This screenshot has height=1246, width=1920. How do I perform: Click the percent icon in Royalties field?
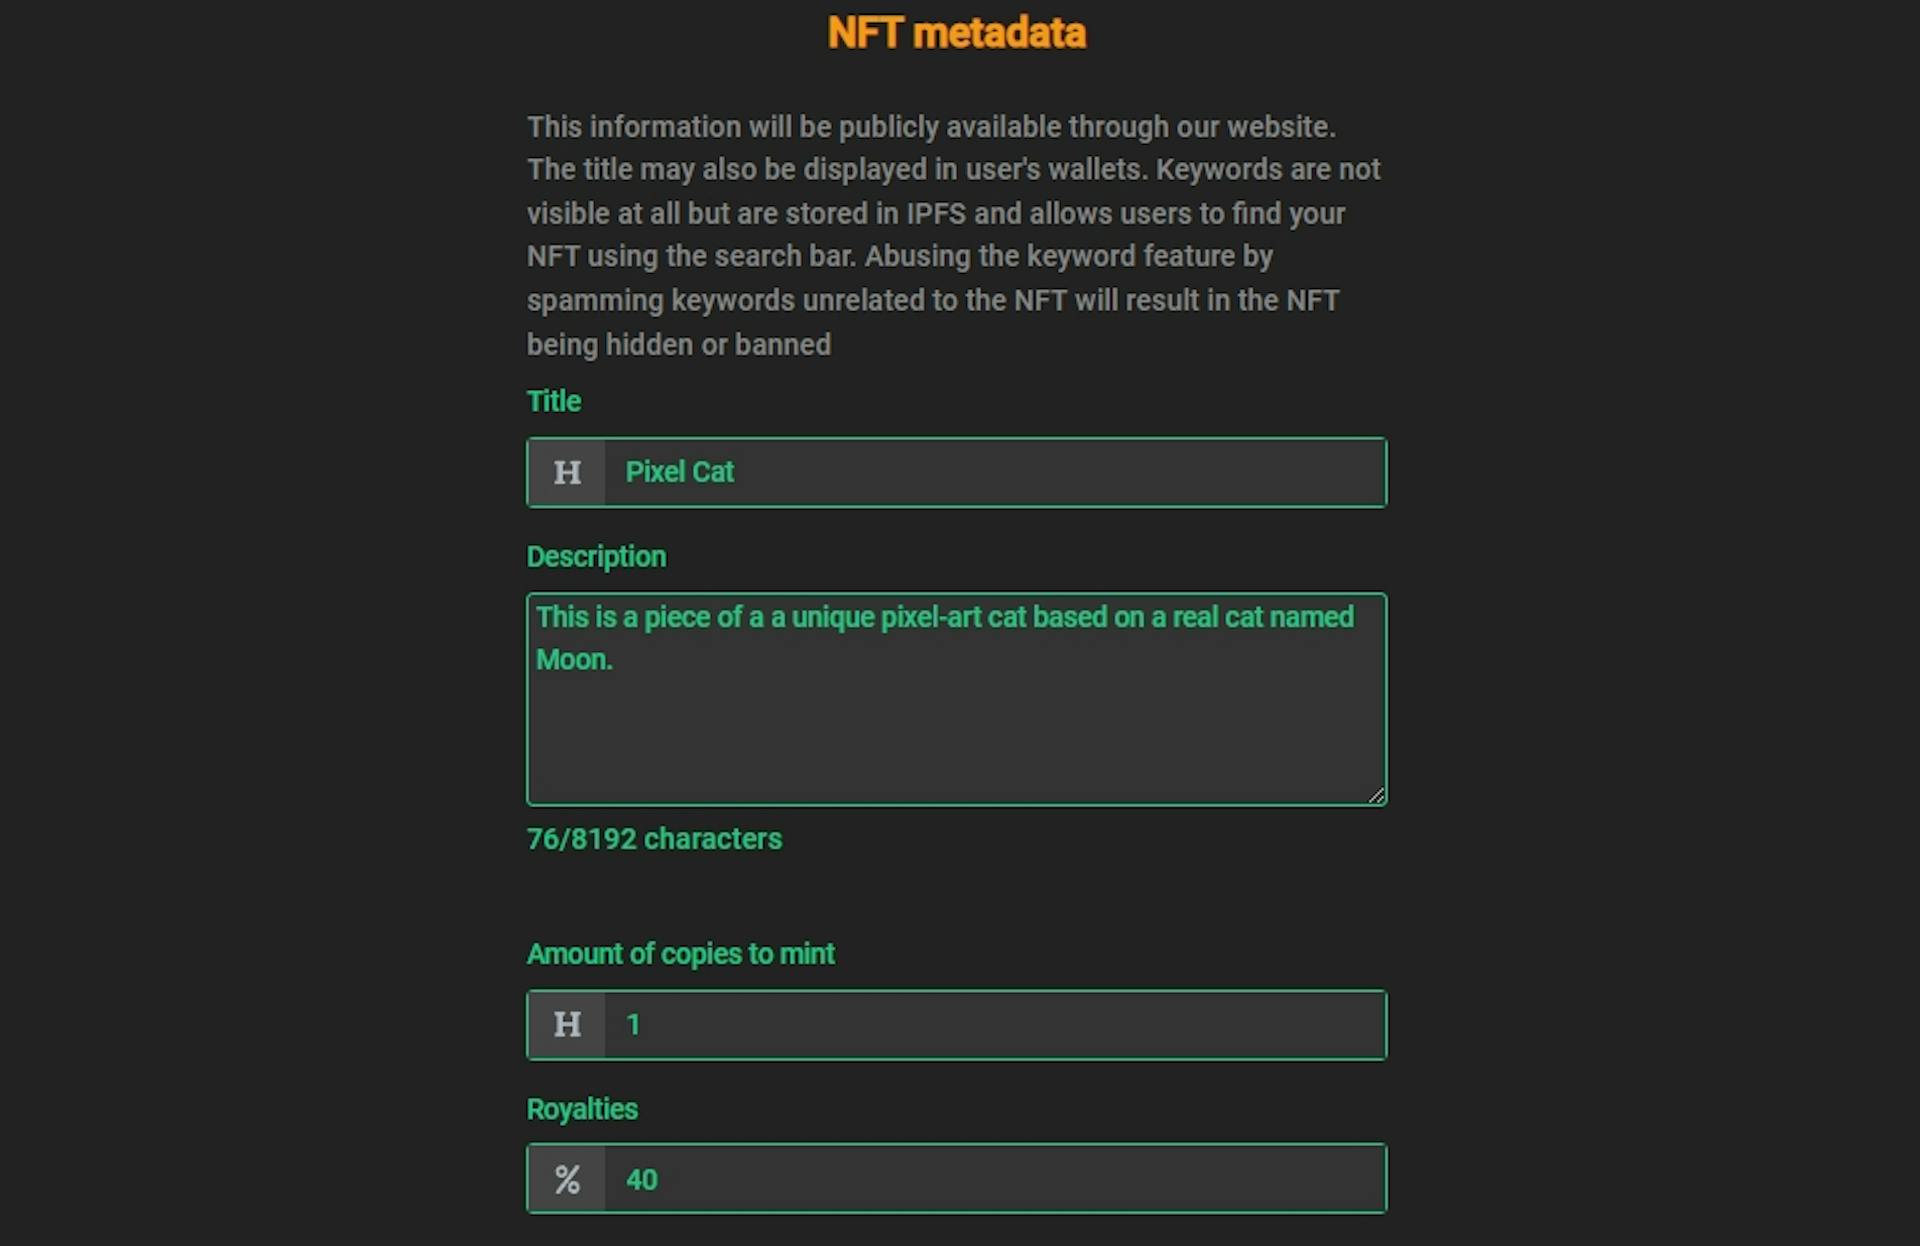[x=567, y=1179]
